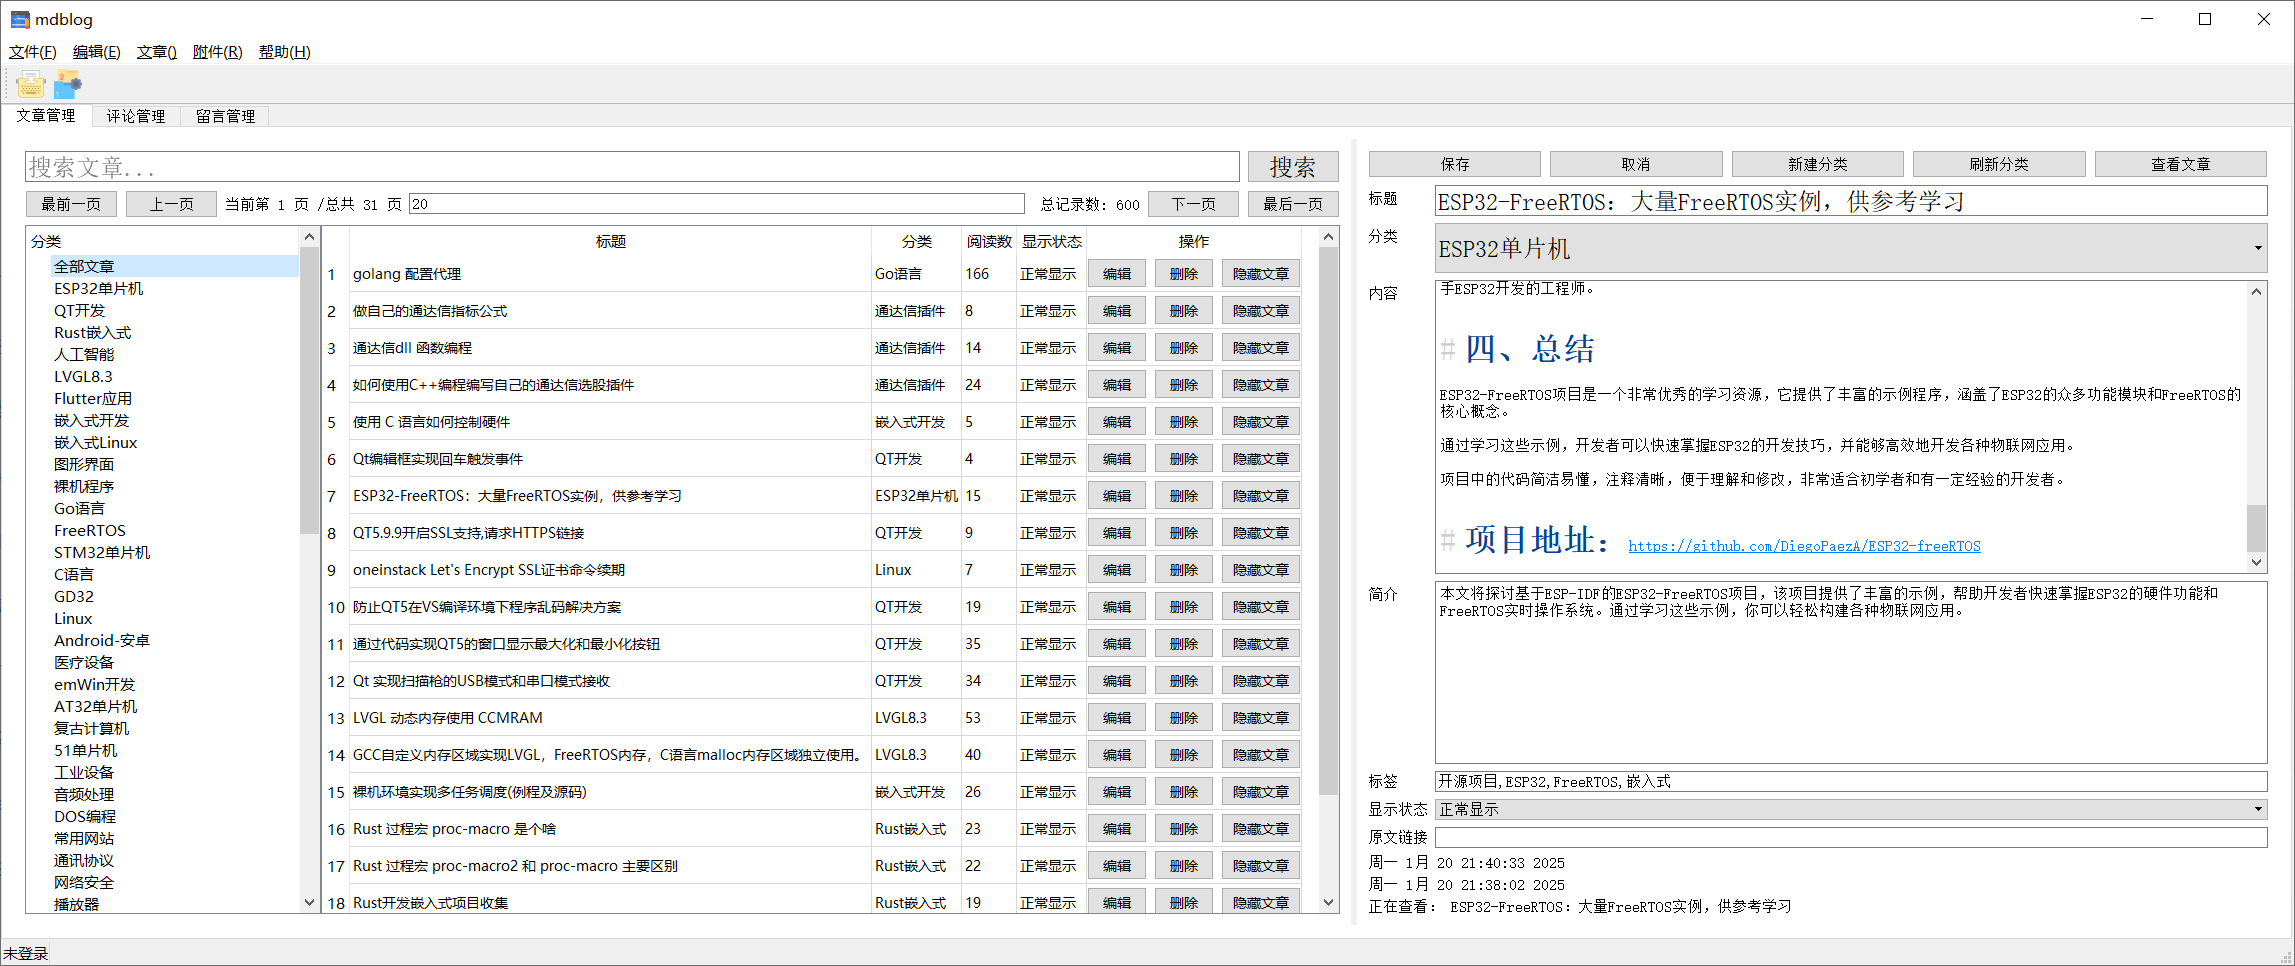The width and height of the screenshot is (2295, 966).
Task: Click scroll-down arrow of article table
Action: (x=1329, y=902)
